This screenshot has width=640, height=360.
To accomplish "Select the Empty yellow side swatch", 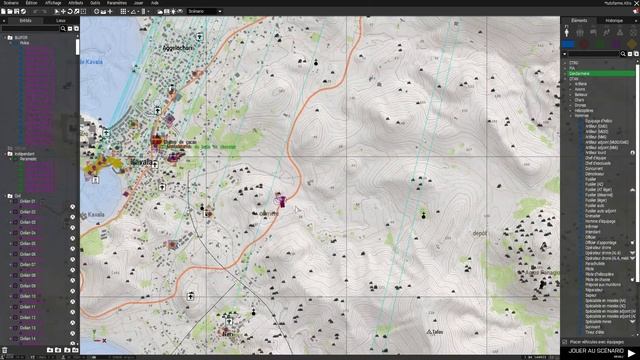I will point(632,44).
